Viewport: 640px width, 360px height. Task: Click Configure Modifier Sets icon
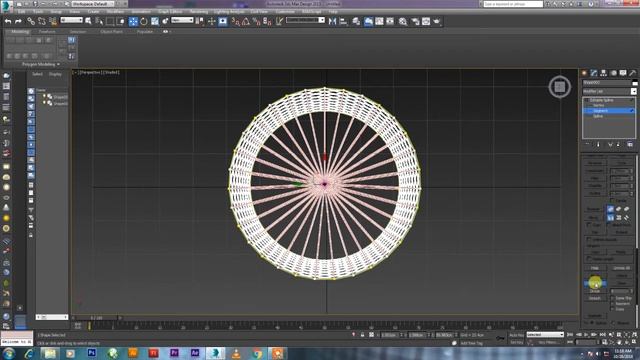(630, 144)
